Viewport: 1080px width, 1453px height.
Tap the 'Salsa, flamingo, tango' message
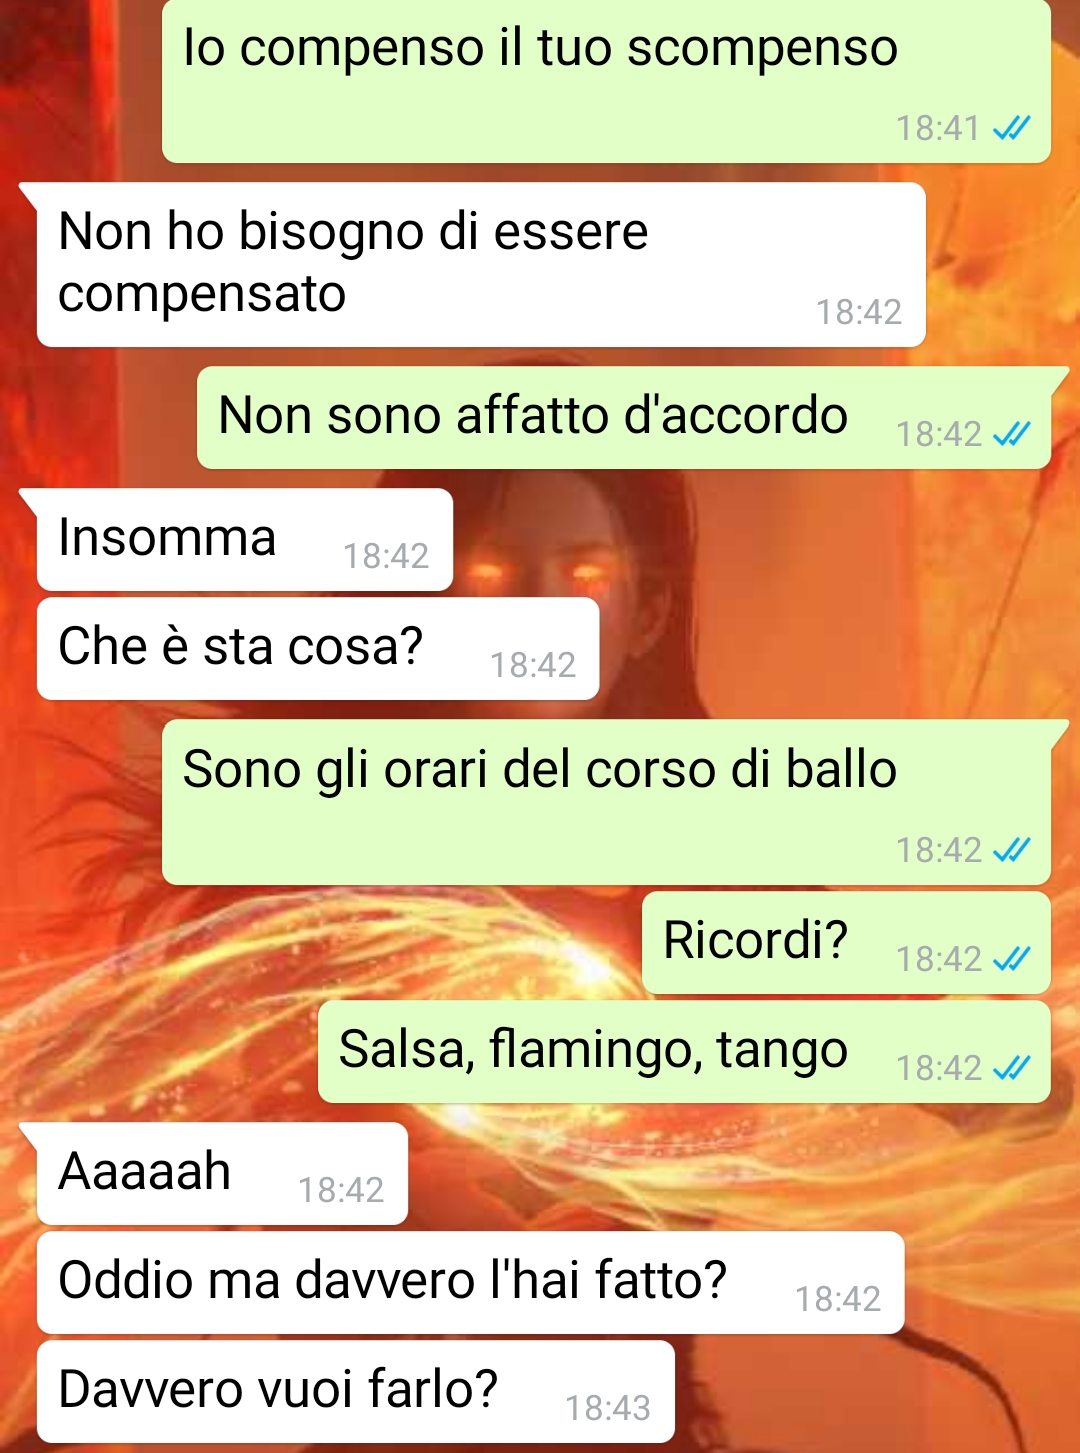tap(684, 1052)
